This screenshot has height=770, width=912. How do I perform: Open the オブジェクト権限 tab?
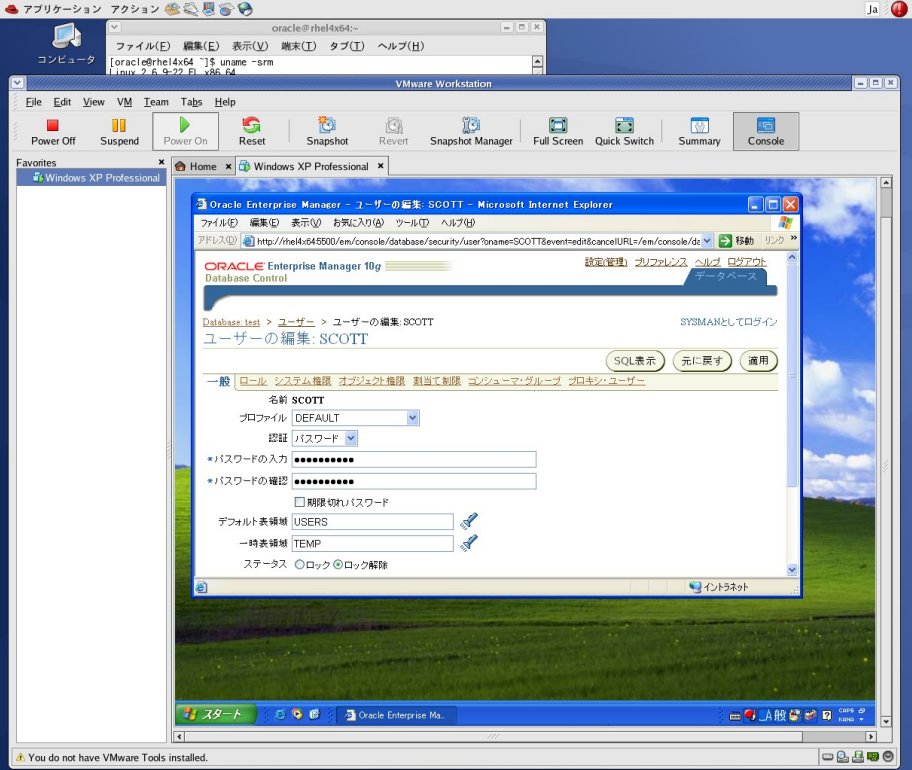click(x=372, y=381)
